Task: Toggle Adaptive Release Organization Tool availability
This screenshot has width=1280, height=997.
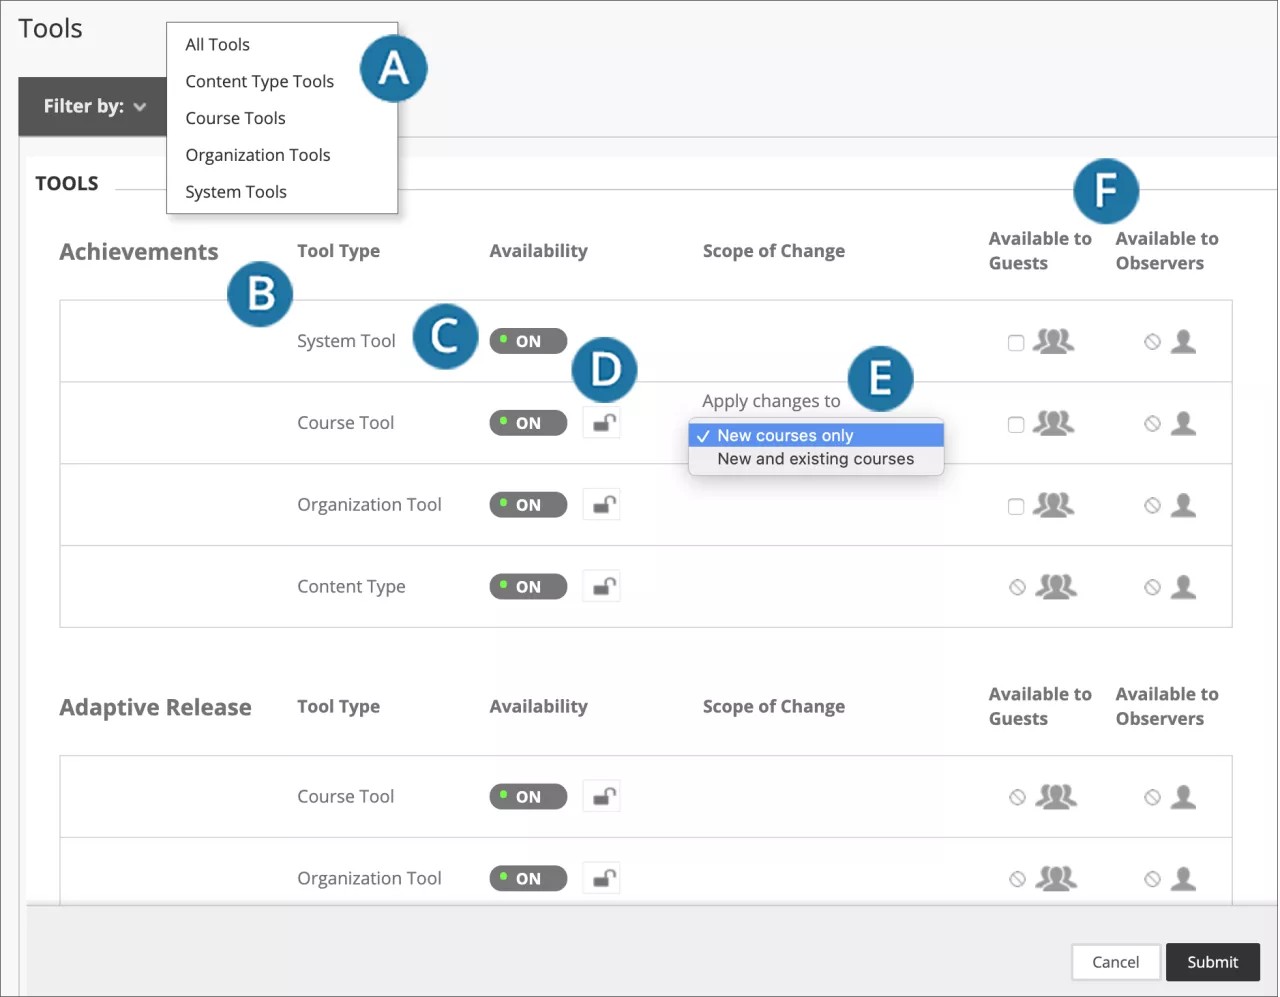Action: (x=527, y=877)
